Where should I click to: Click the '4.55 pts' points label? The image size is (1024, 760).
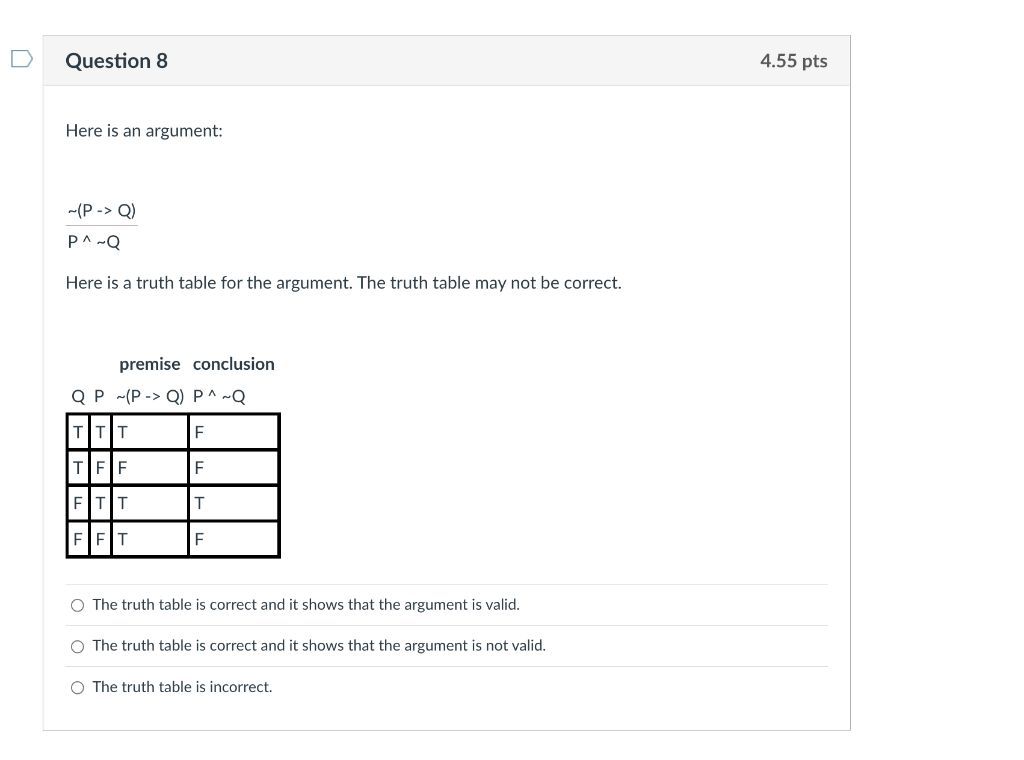coord(793,60)
